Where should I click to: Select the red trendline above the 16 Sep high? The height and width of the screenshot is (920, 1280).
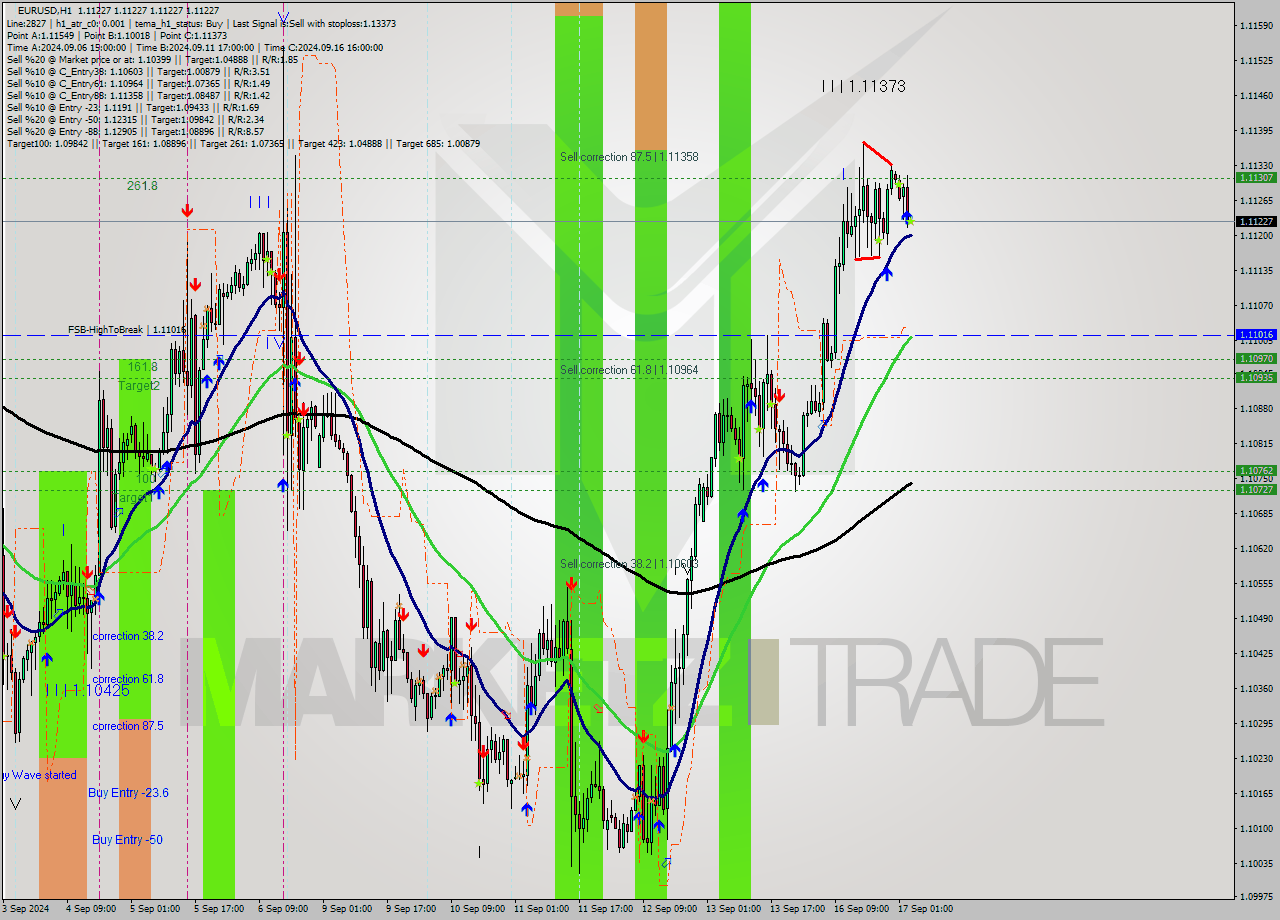(877, 154)
